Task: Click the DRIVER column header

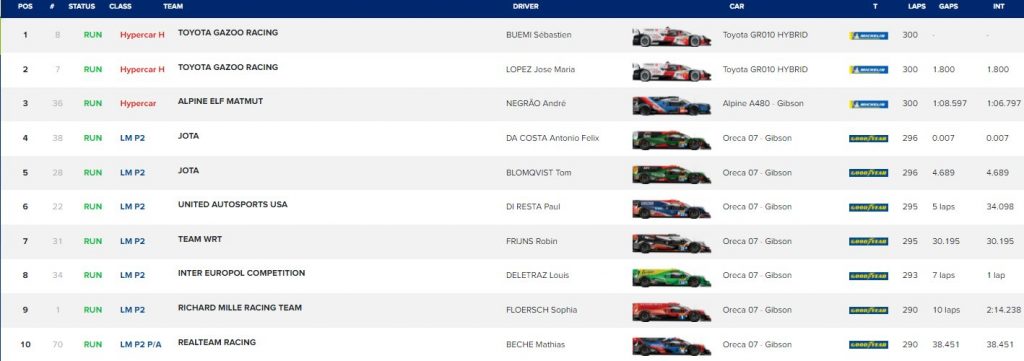Action: (526, 7)
